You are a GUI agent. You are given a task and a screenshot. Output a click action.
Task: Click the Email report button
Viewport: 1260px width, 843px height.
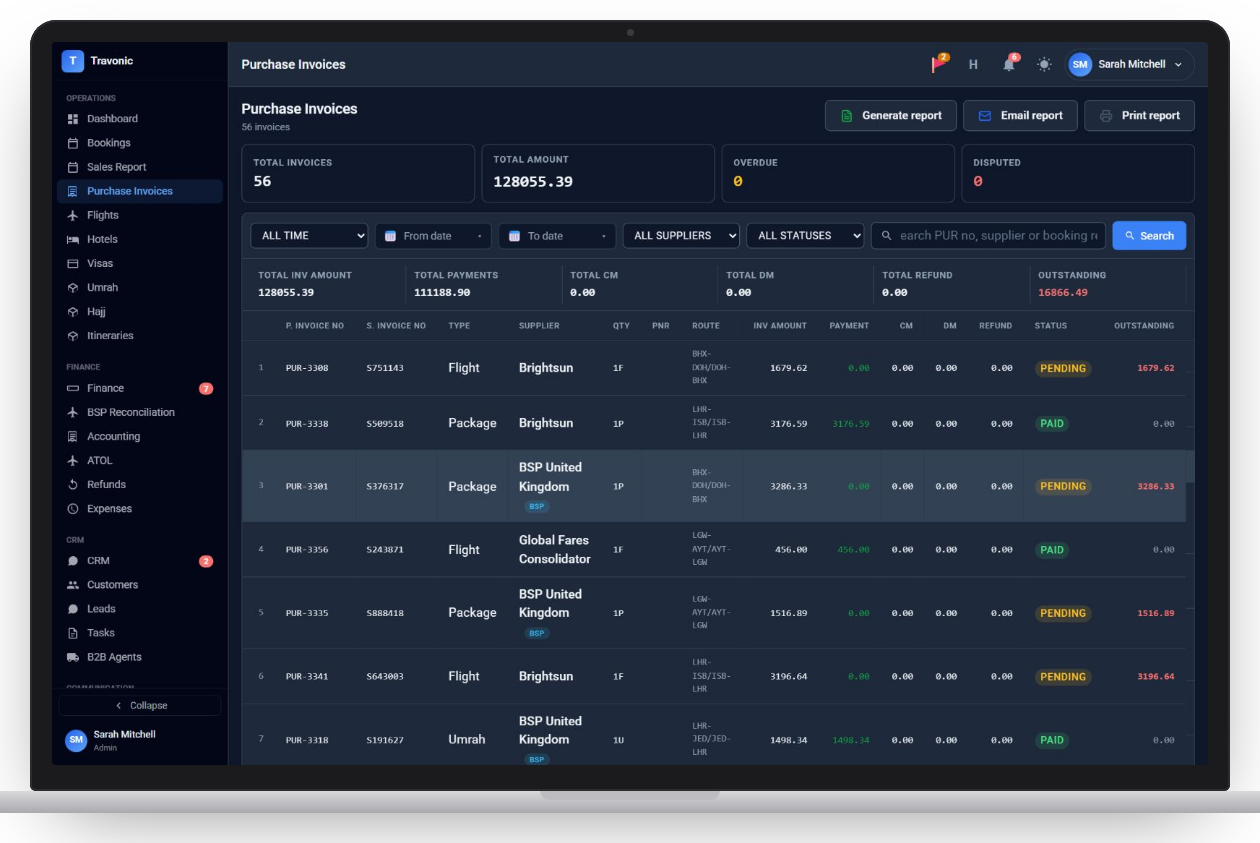coord(1020,116)
